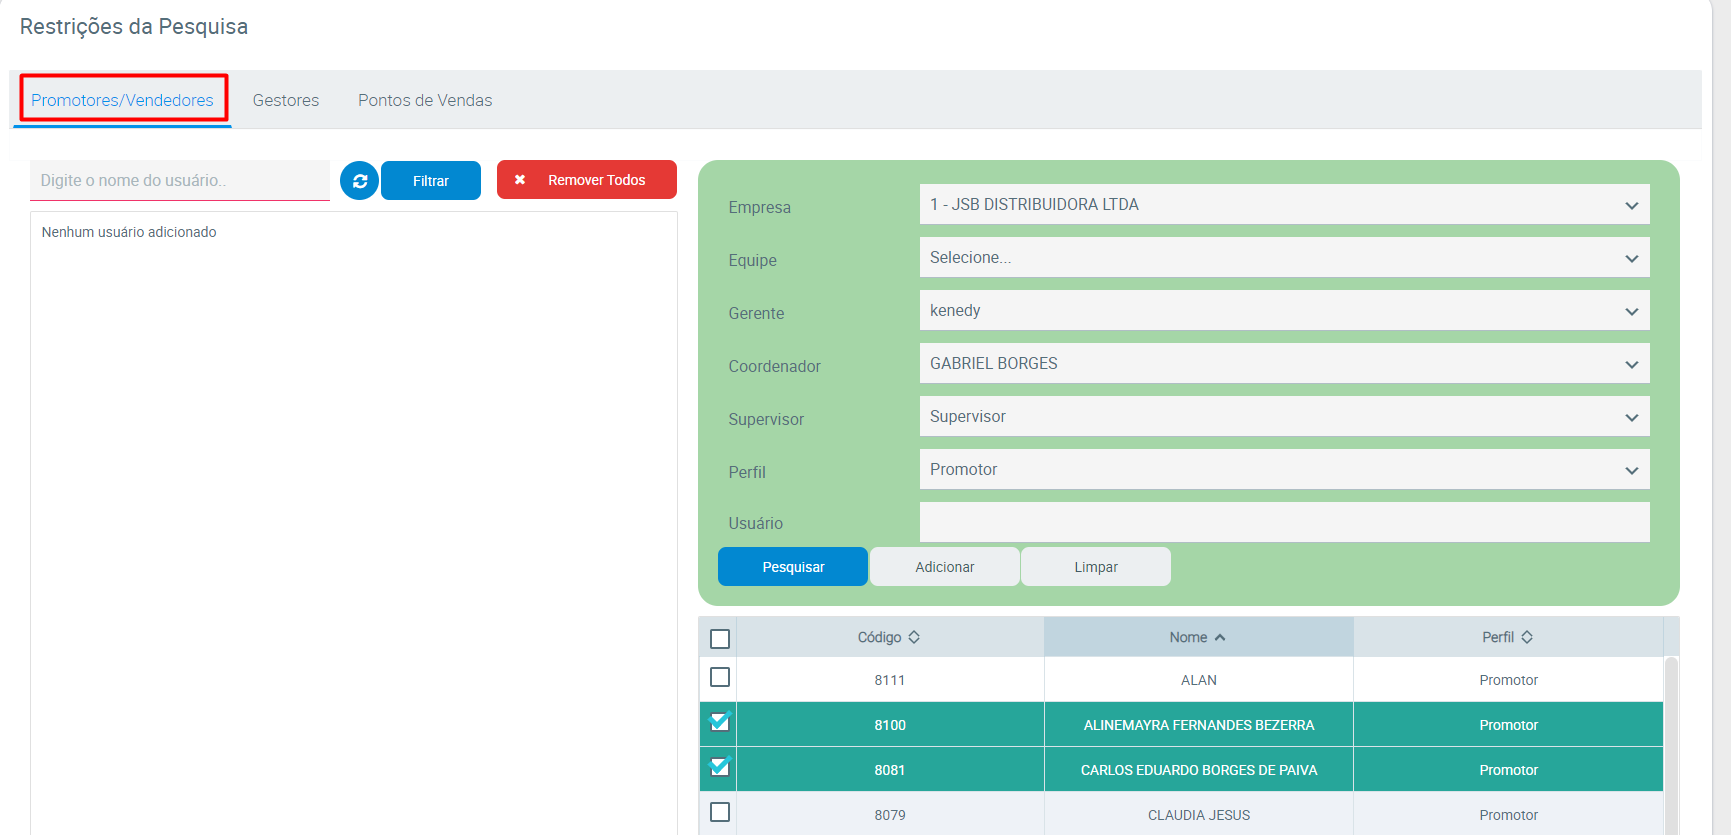Open the Pontos de Vendas tab

coord(425,100)
